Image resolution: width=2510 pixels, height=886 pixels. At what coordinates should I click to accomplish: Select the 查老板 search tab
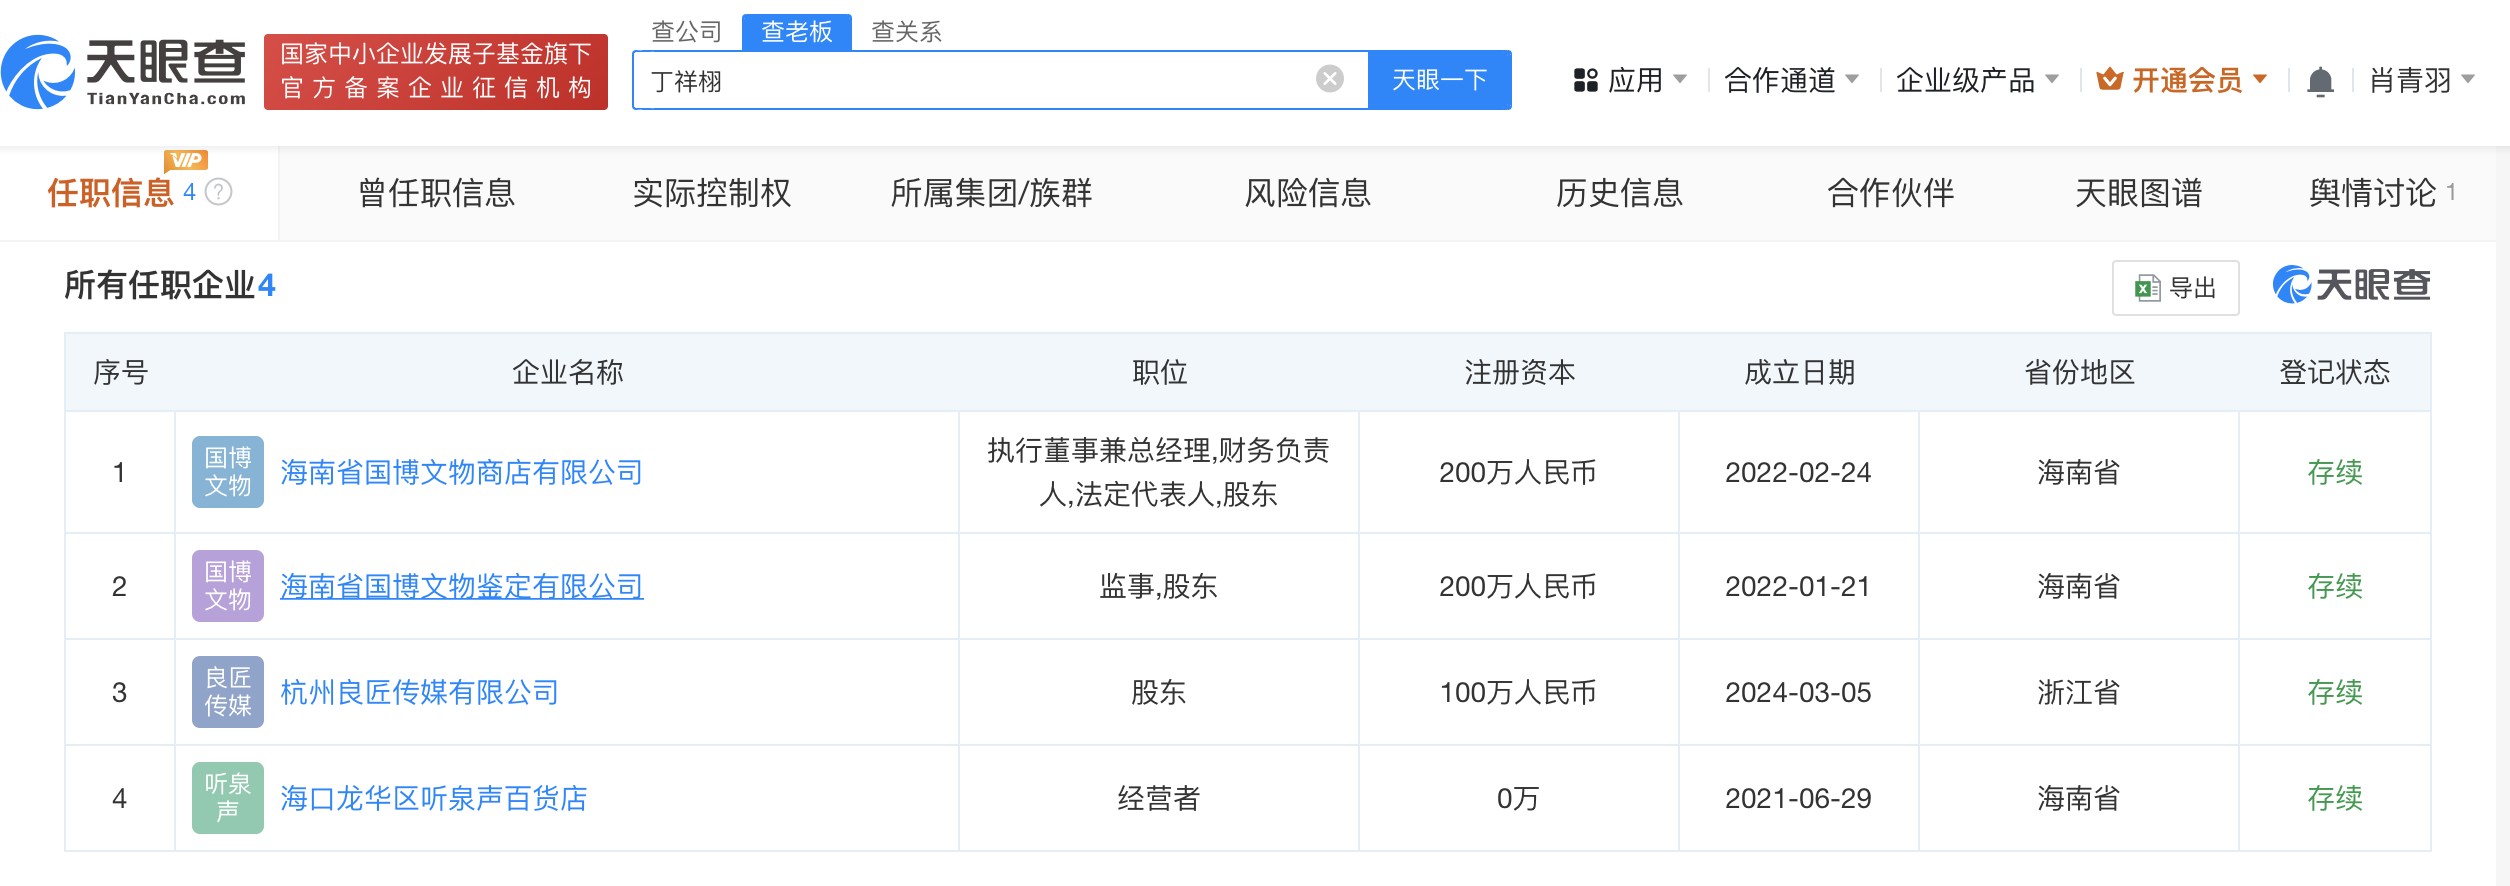click(797, 32)
